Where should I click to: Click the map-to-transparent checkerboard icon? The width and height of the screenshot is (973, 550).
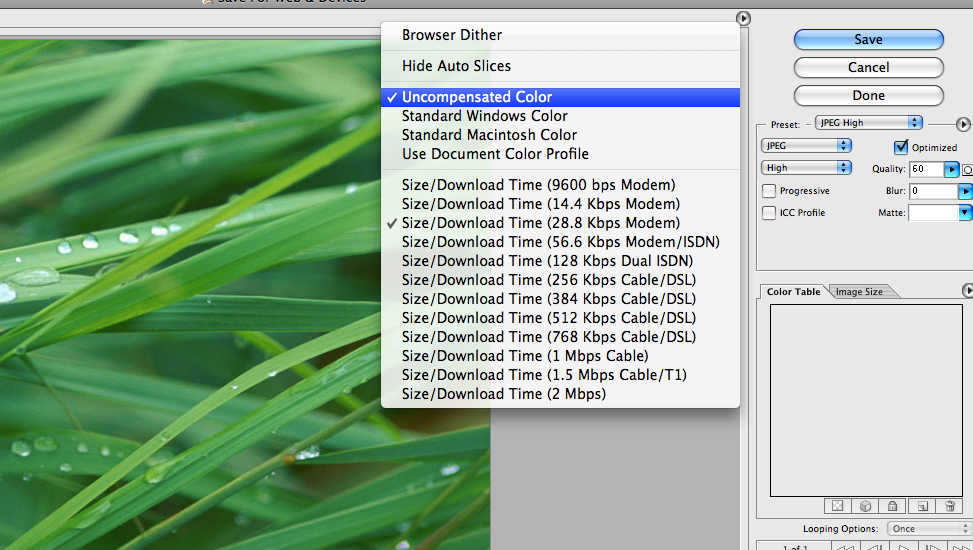click(x=837, y=506)
